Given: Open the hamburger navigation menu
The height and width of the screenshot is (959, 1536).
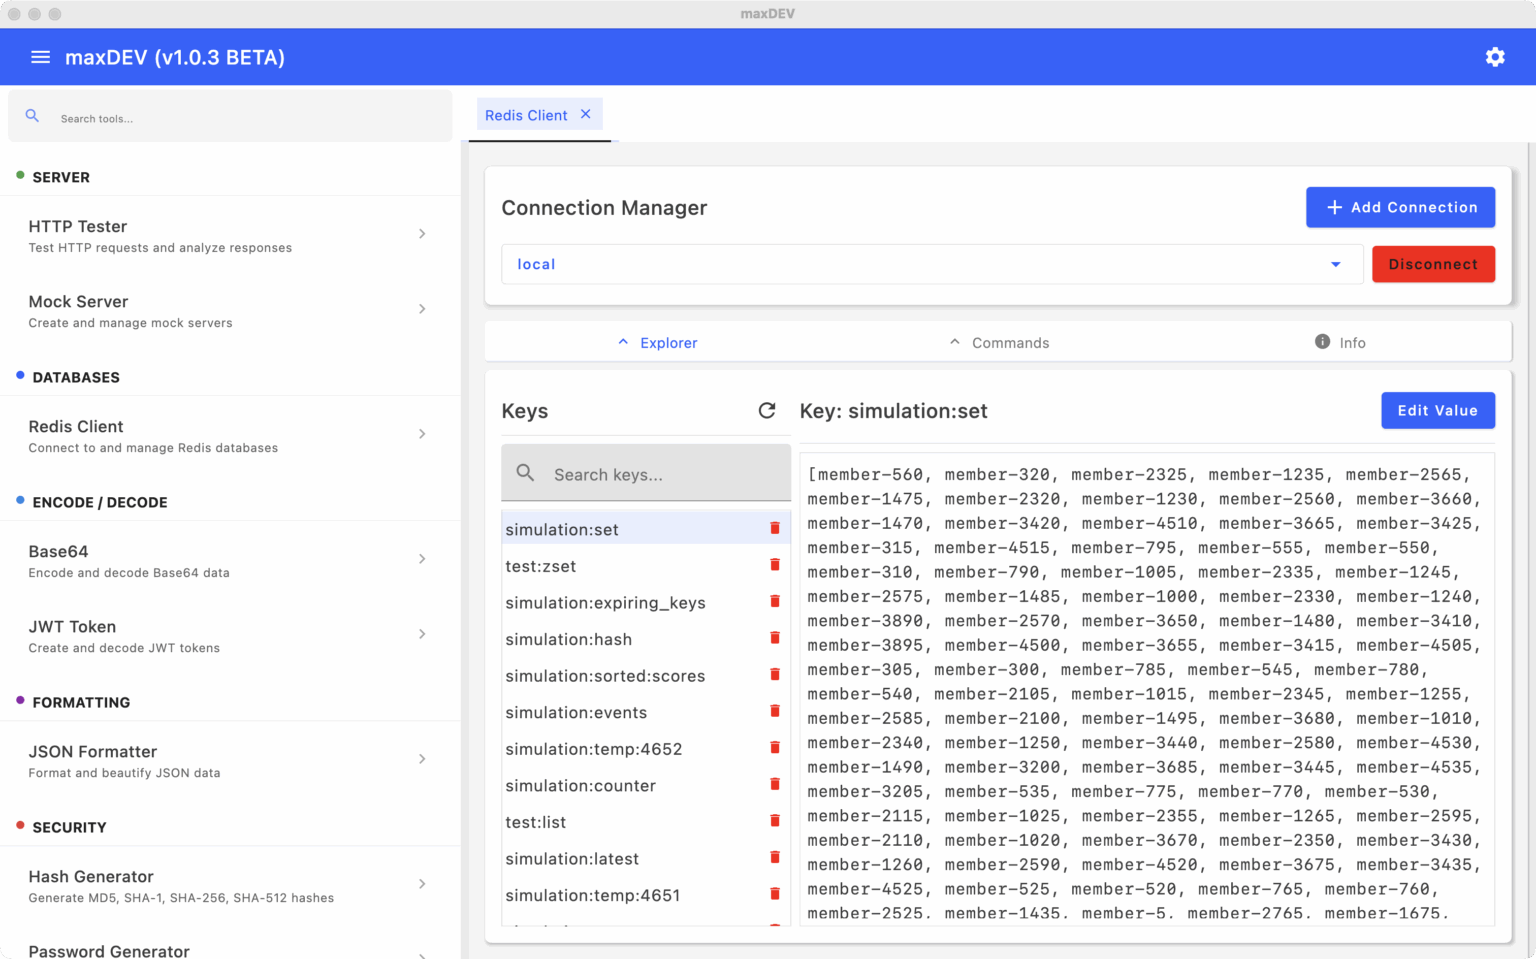Looking at the screenshot, I should pyautogui.click(x=40, y=57).
